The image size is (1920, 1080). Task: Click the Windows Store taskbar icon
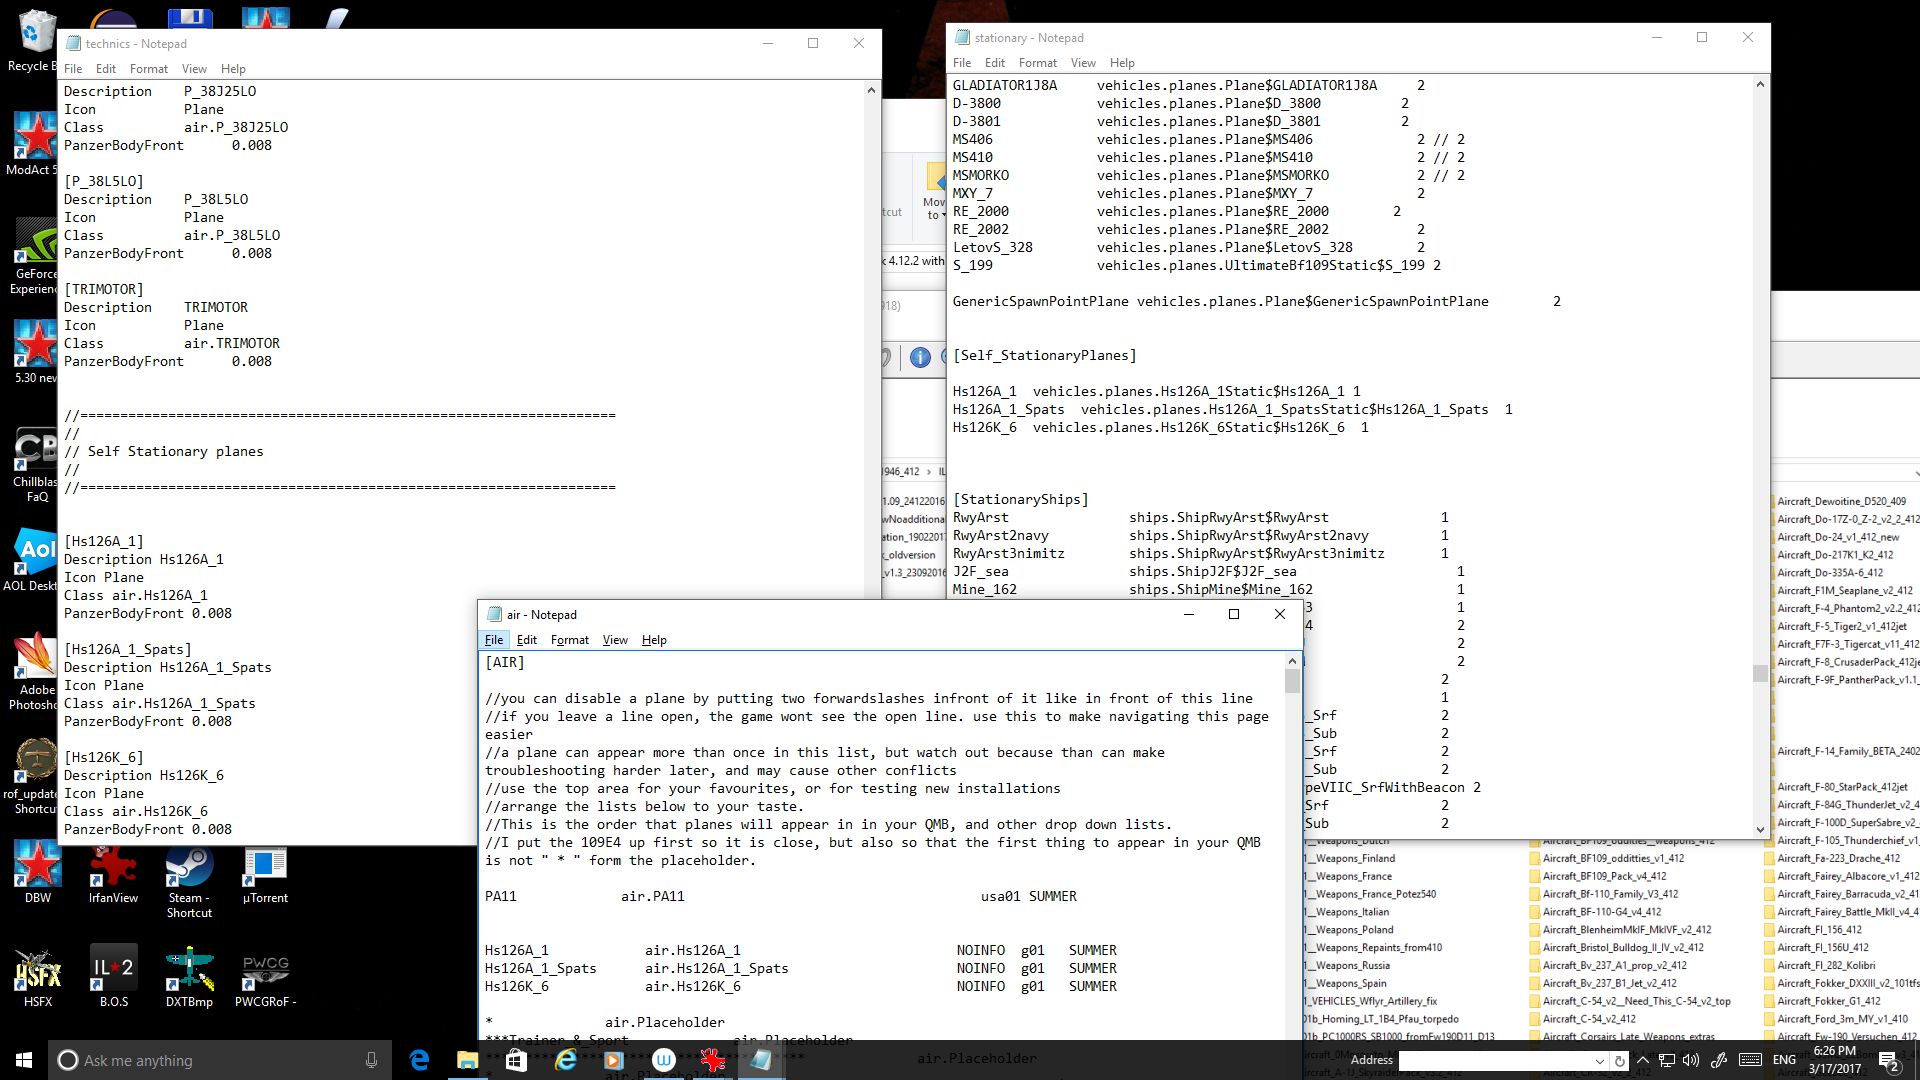click(516, 1060)
